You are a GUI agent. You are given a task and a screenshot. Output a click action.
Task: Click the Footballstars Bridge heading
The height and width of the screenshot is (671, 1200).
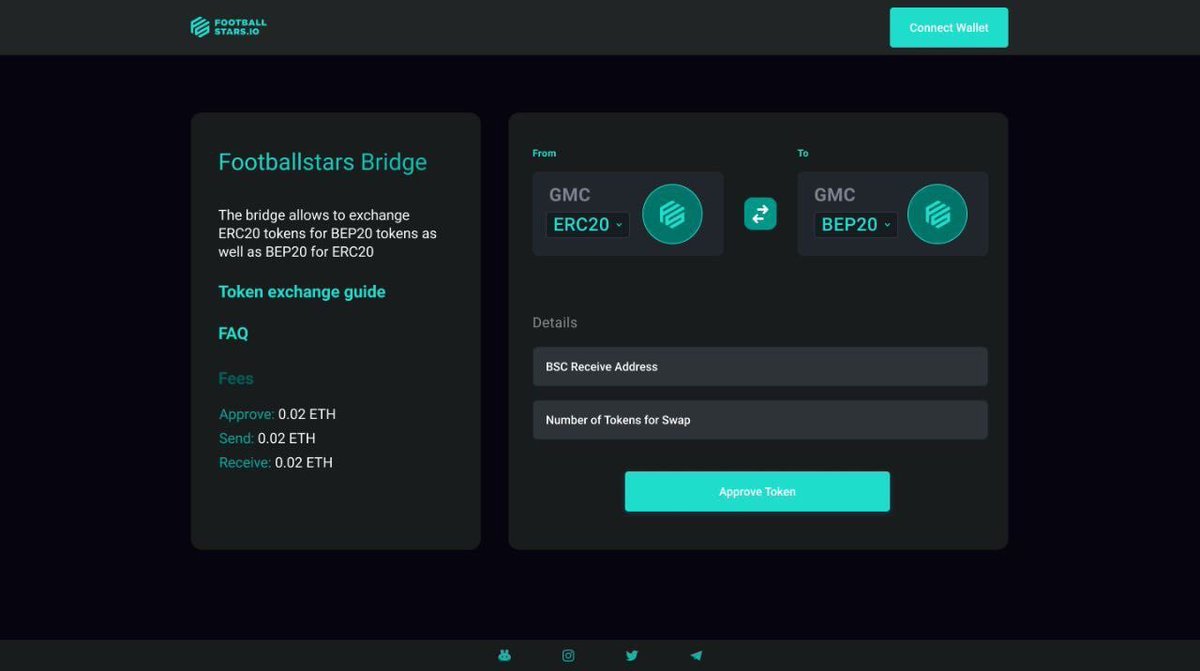(x=322, y=162)
